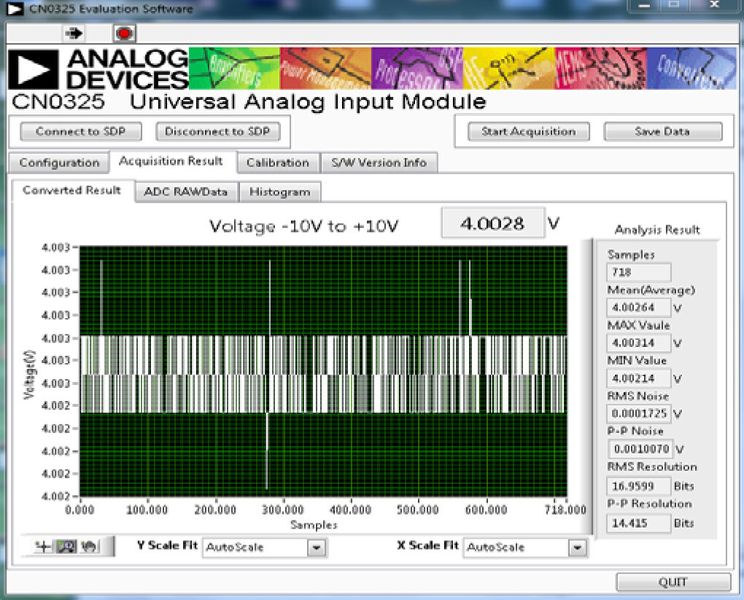This screenshot has width=744, height=600.
Task: Open the S/W Version Info tab
Action: click(379, 163)
